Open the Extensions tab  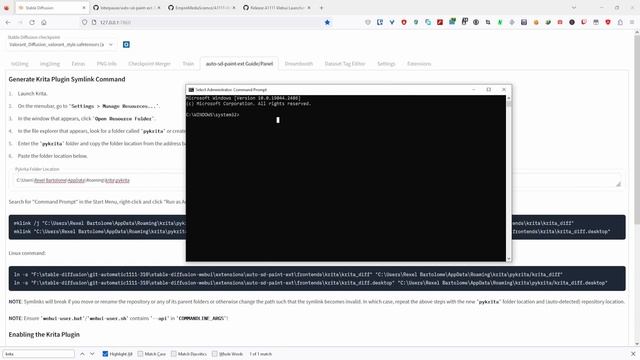(419, 64)
